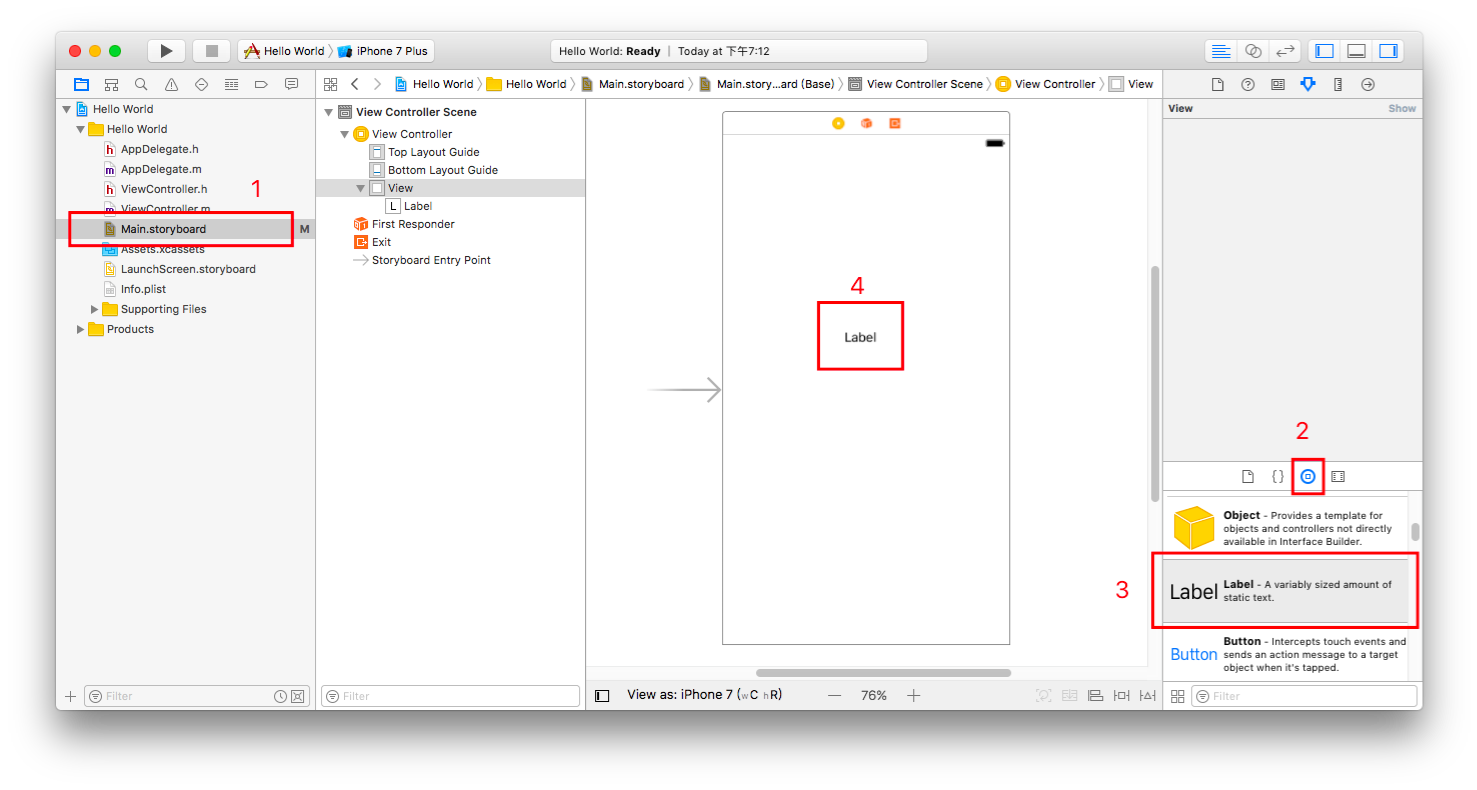
Task: Hide the document outline
Action: [x=602, y=695]
